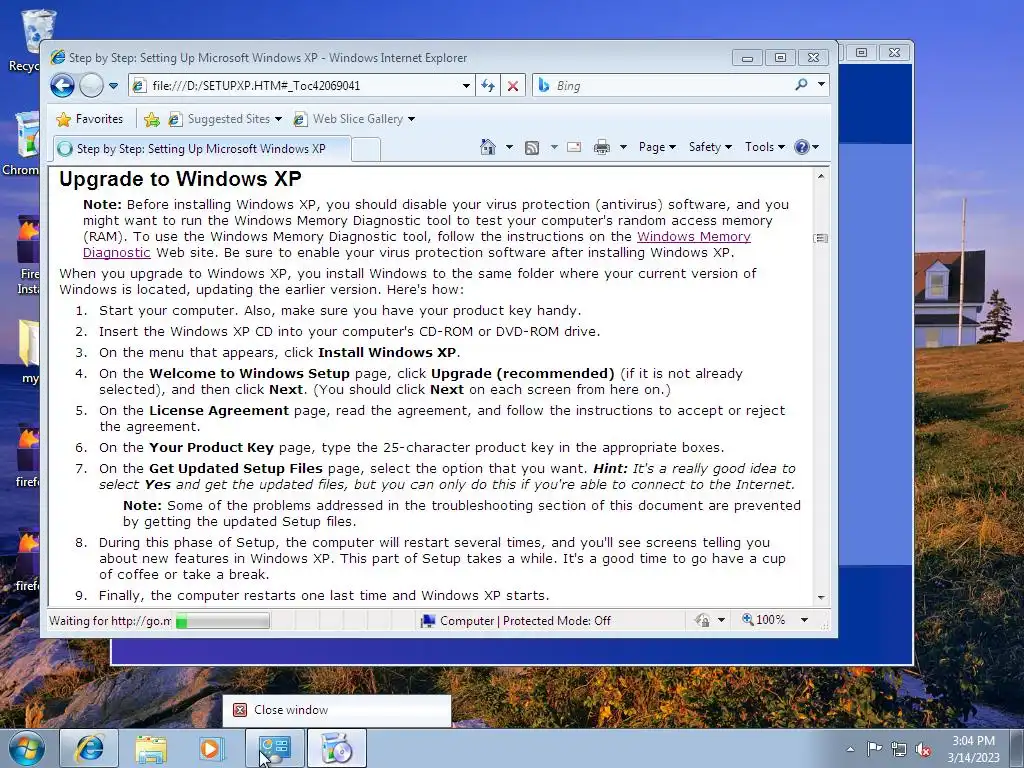Refresh the page with refresh icon
The image size is (1024, 768).
(x=488, y=86)
